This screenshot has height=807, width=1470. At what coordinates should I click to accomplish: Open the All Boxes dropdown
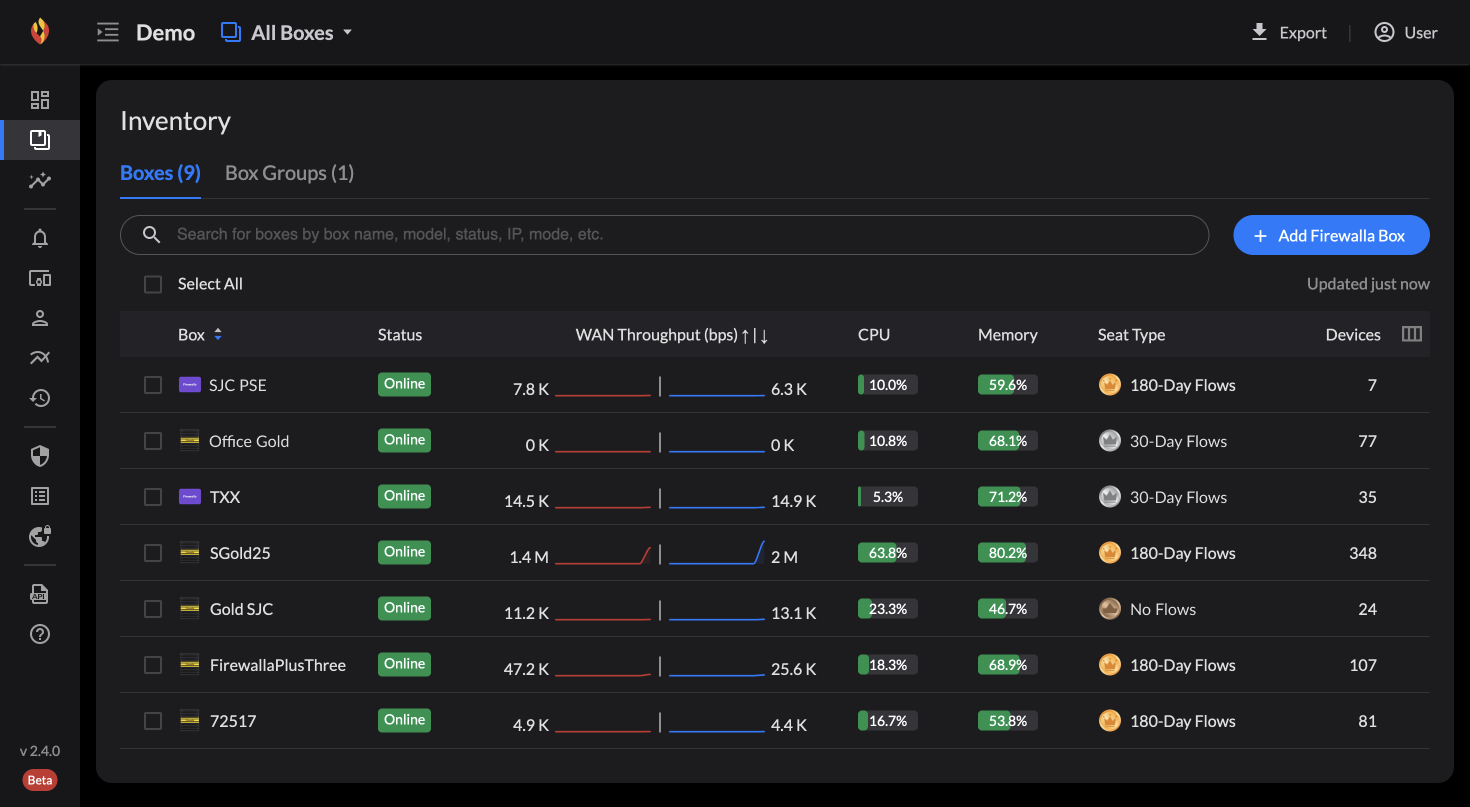point(287,33)
